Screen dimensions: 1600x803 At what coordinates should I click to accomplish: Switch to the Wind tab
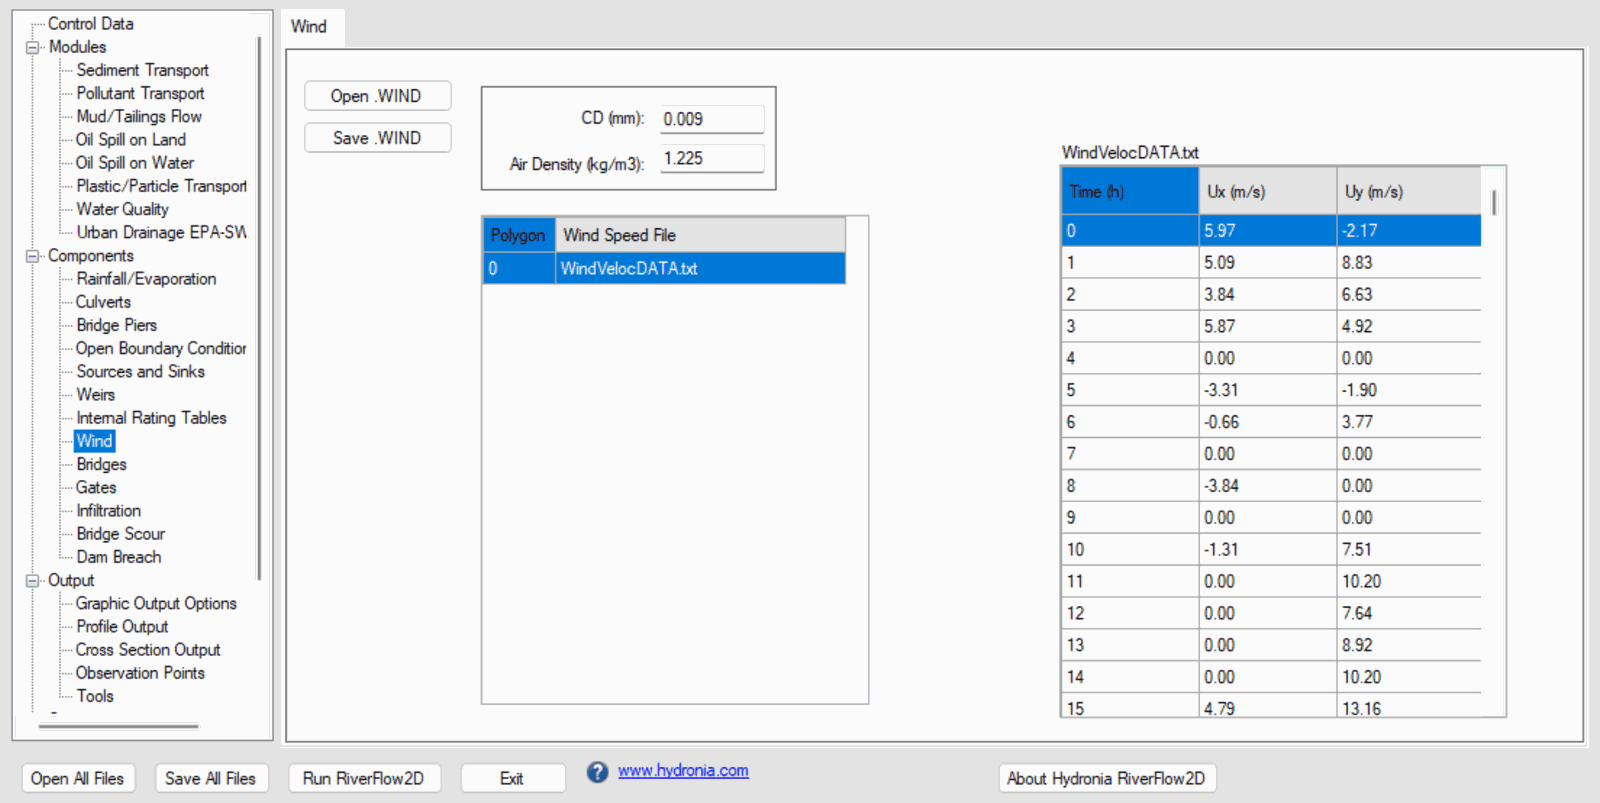click(309, 27)
